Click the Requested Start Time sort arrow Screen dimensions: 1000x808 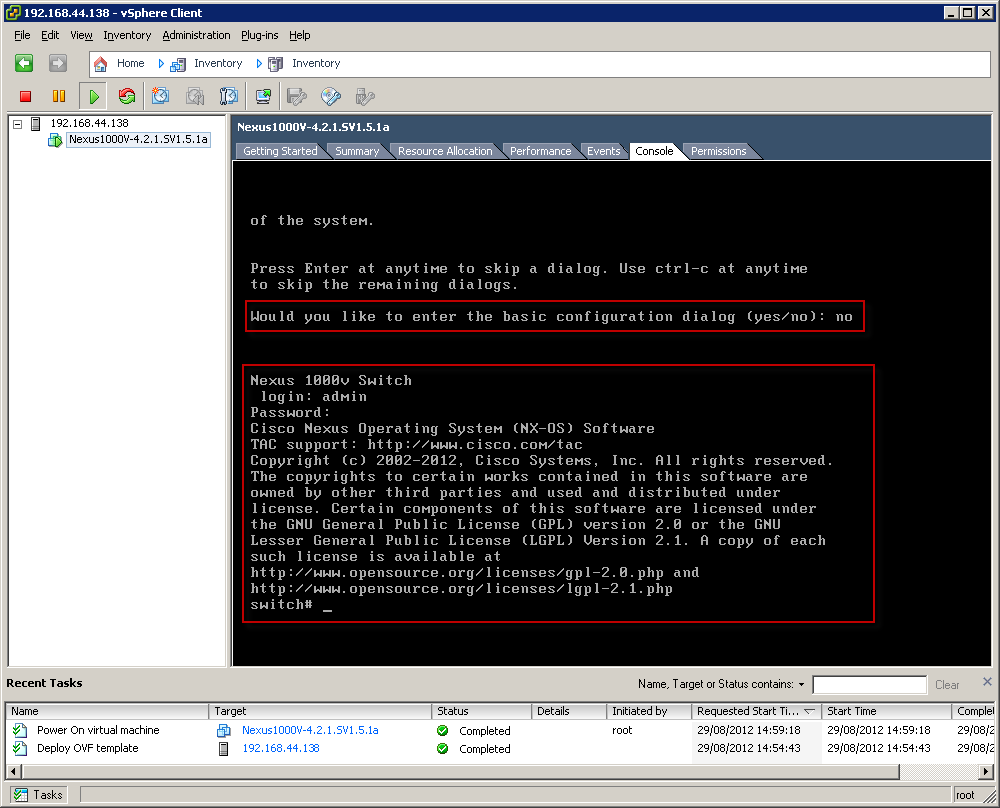pyautogui.click(x=809, y=711)
